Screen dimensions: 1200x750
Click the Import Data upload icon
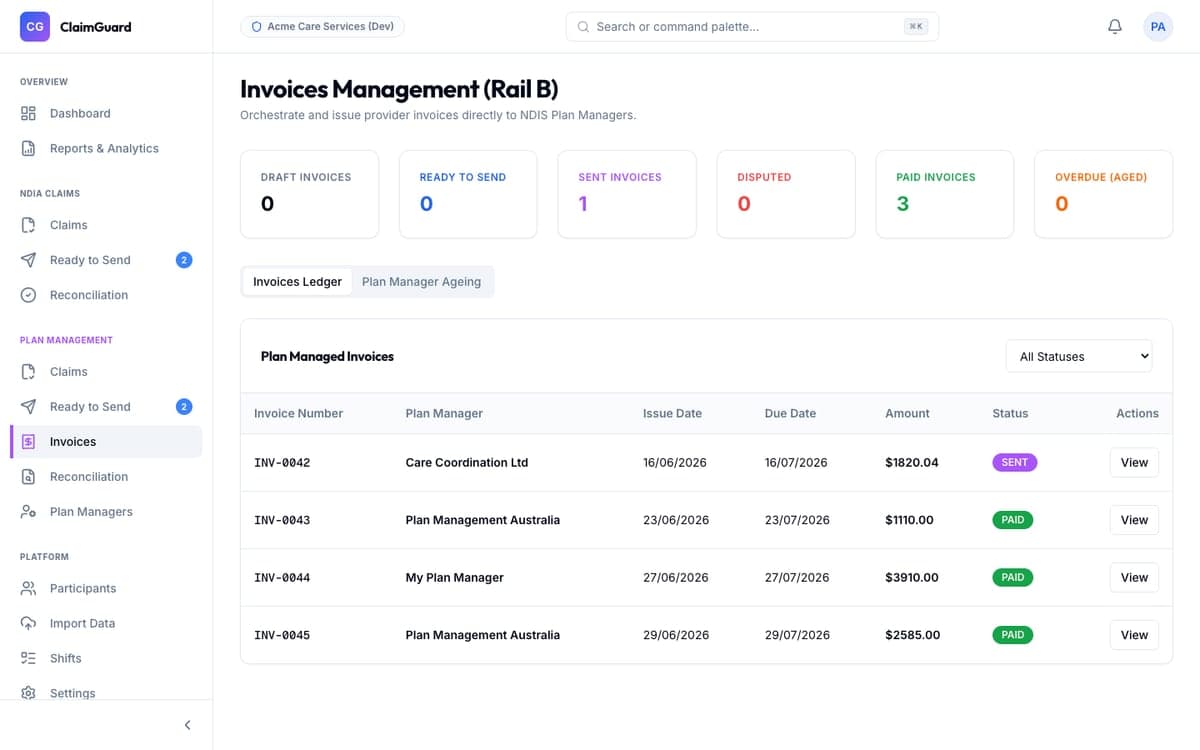(x=29, y=623)
